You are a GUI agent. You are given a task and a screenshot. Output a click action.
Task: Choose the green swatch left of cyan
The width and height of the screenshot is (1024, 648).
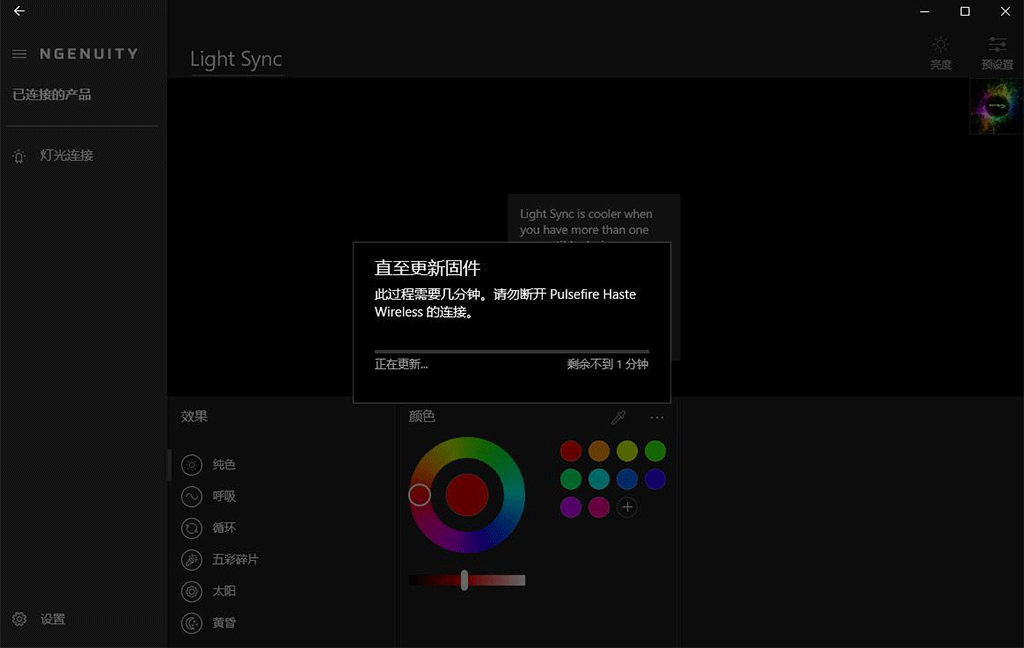coord(571,479)
